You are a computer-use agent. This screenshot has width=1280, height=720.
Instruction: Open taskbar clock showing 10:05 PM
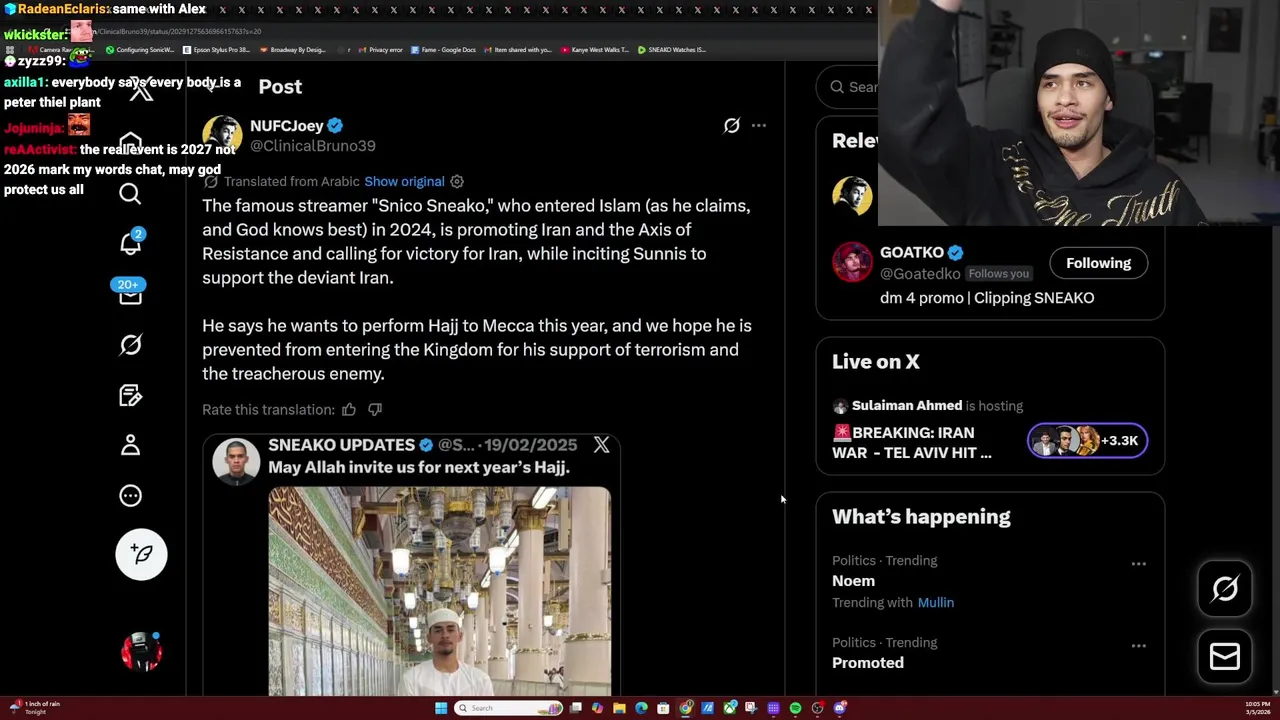[x=1258, y=708]
